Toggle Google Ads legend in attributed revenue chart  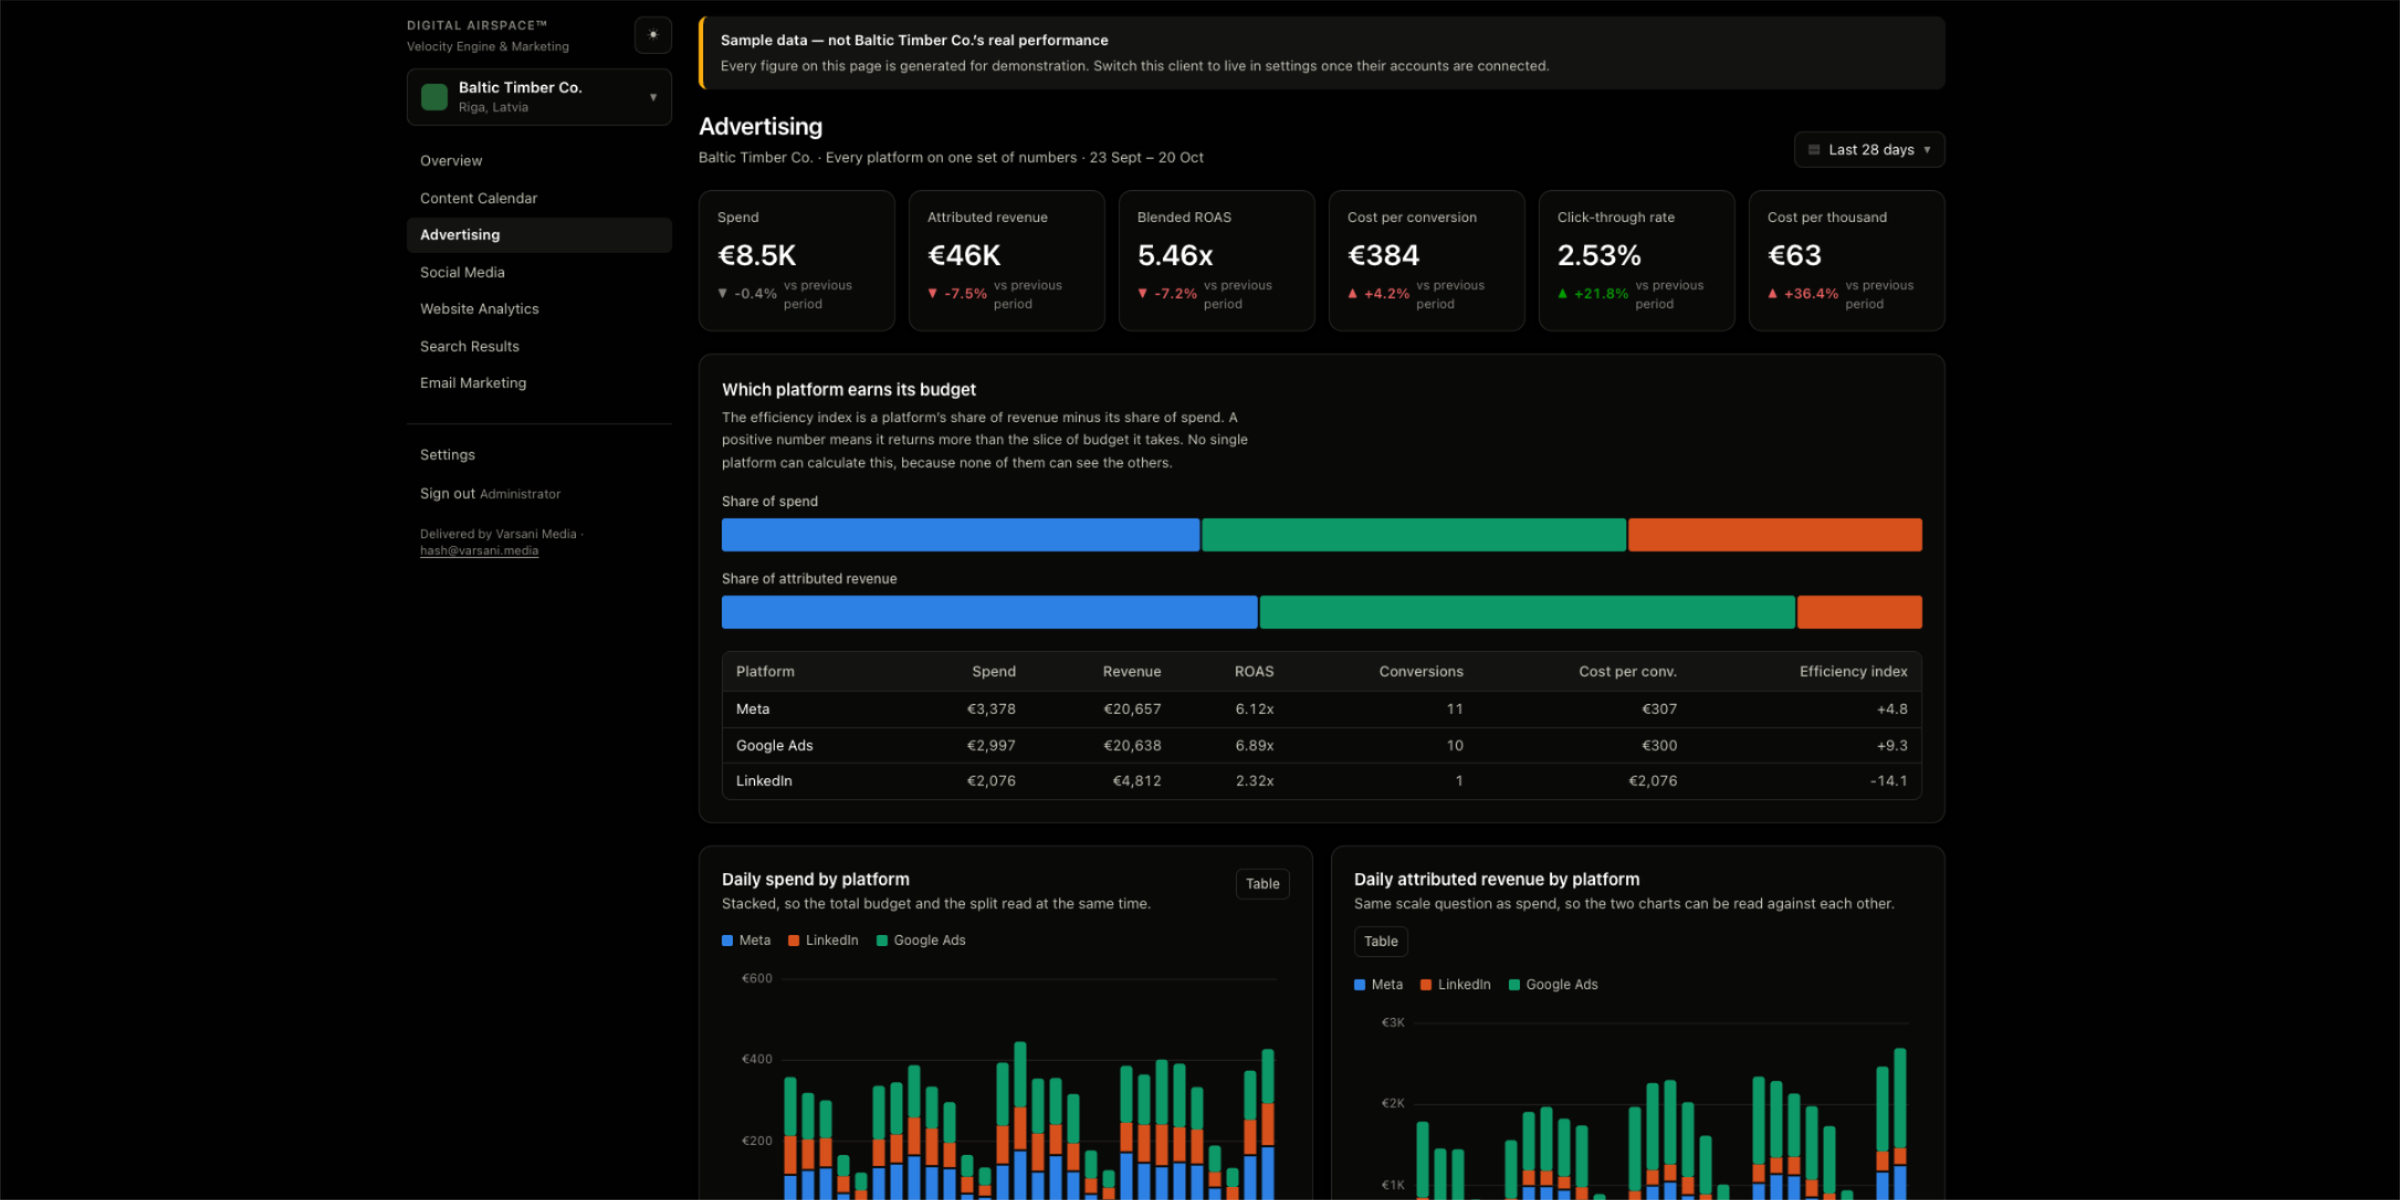coord(1553,985)
